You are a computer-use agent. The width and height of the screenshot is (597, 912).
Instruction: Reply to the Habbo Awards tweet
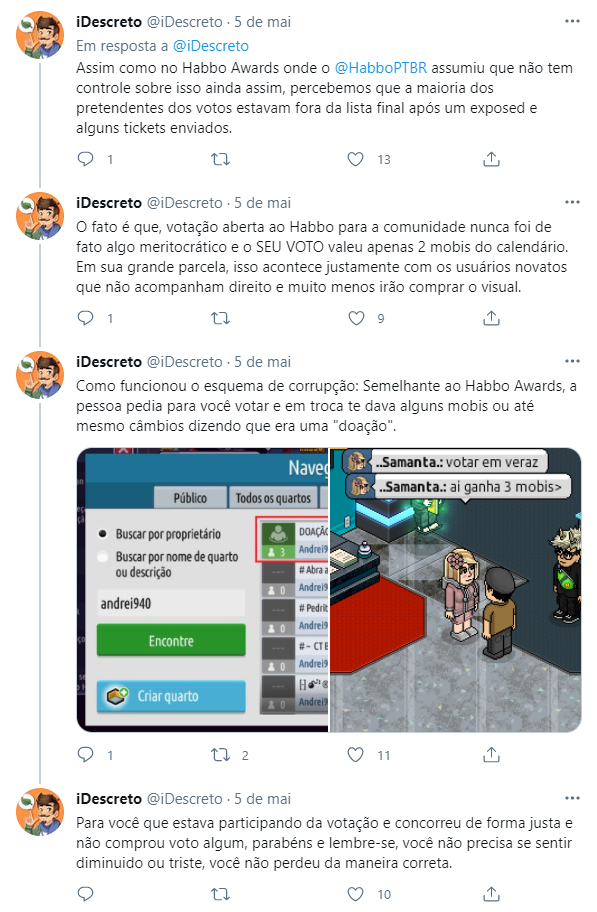pos(86,159)
